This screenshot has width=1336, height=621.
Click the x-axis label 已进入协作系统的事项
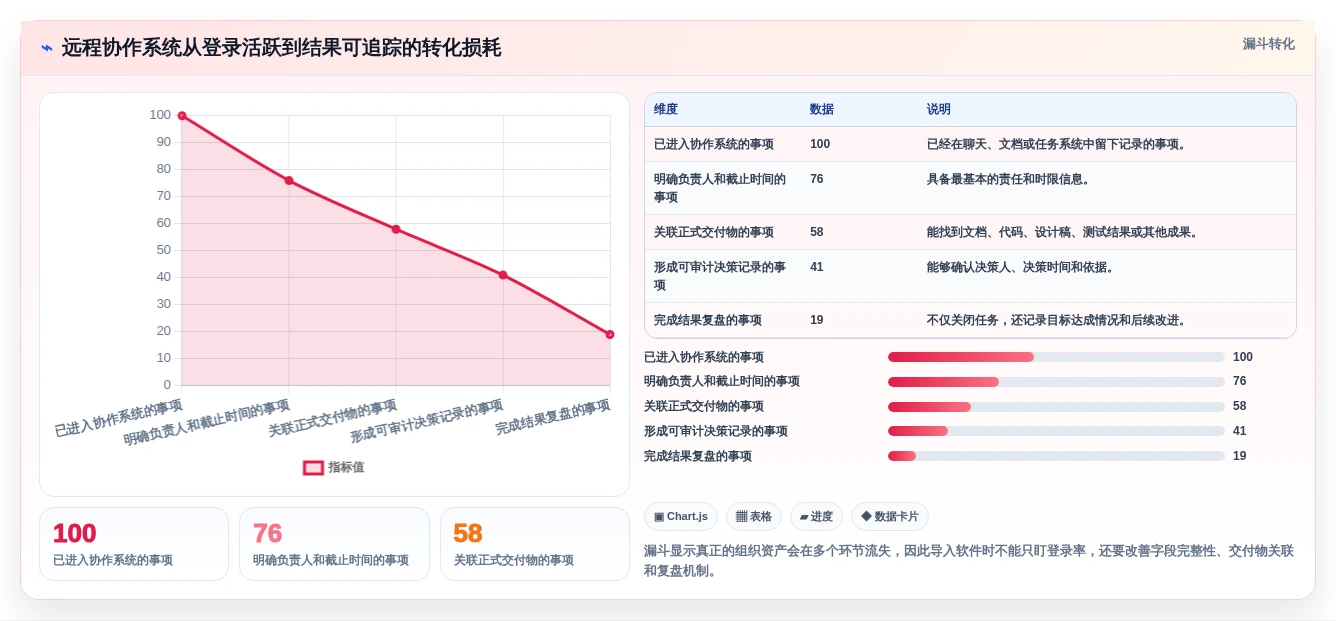pyautogui.click(x=119, y=418)
